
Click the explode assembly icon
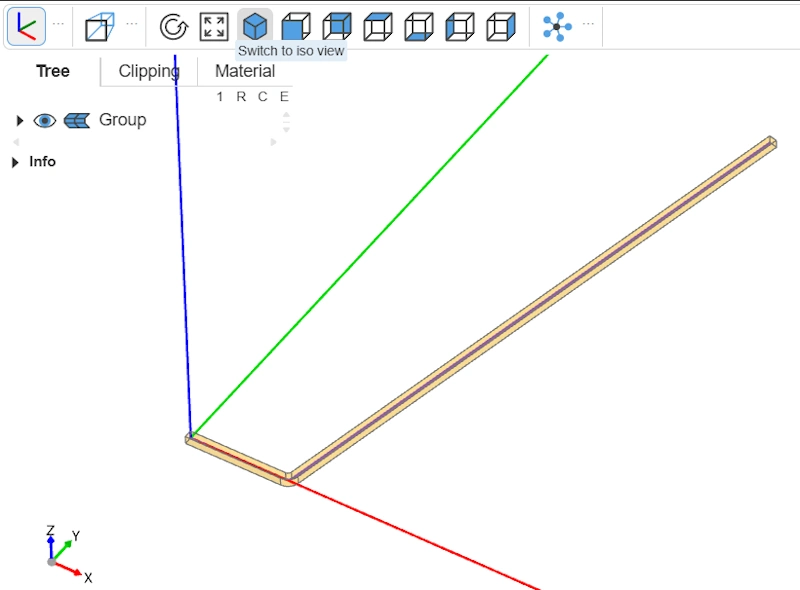coord(558,26)
